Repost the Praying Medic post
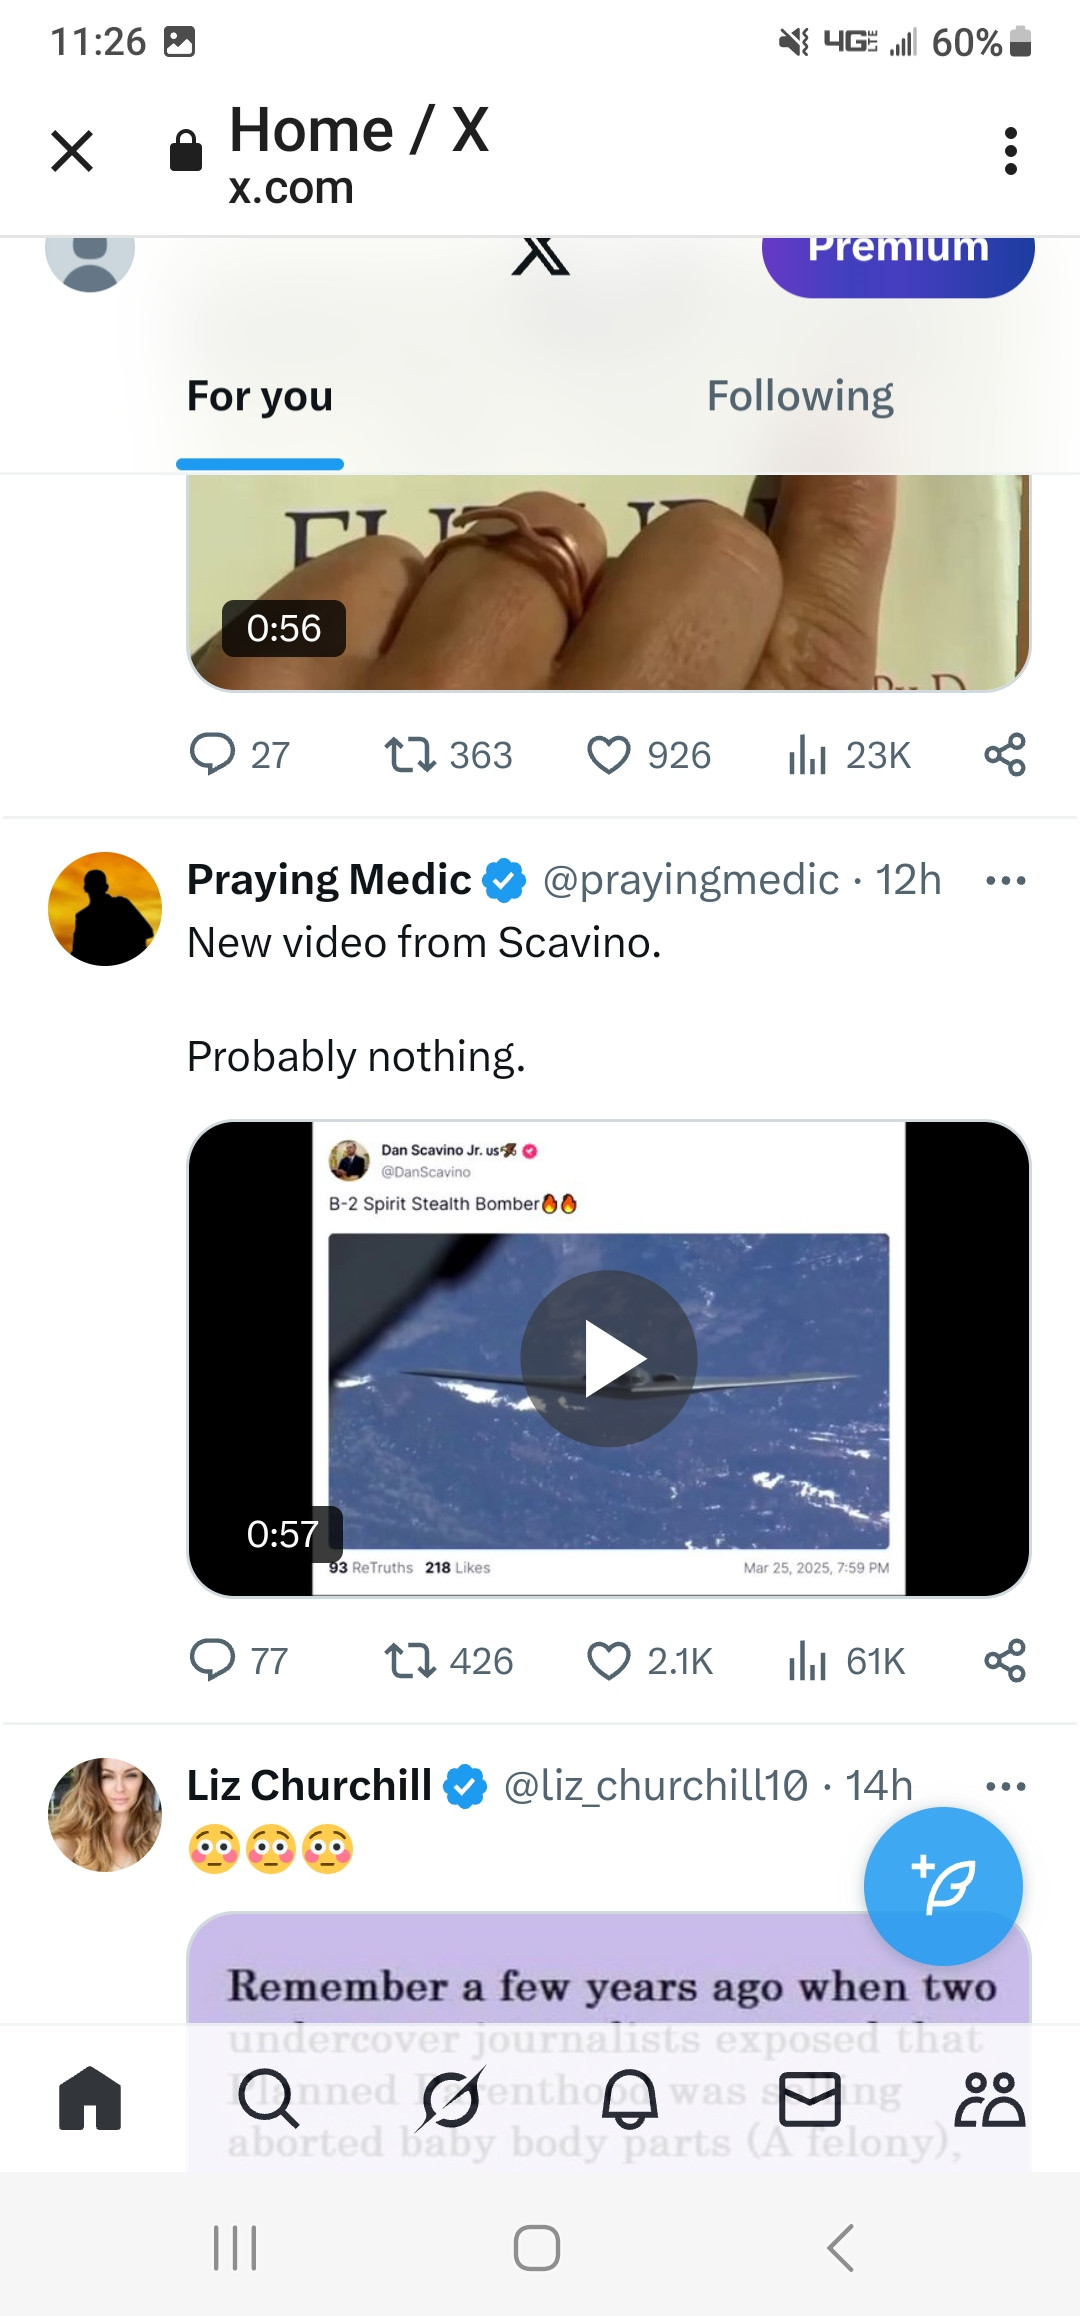1080x2316 pixels. point(410,1661)
